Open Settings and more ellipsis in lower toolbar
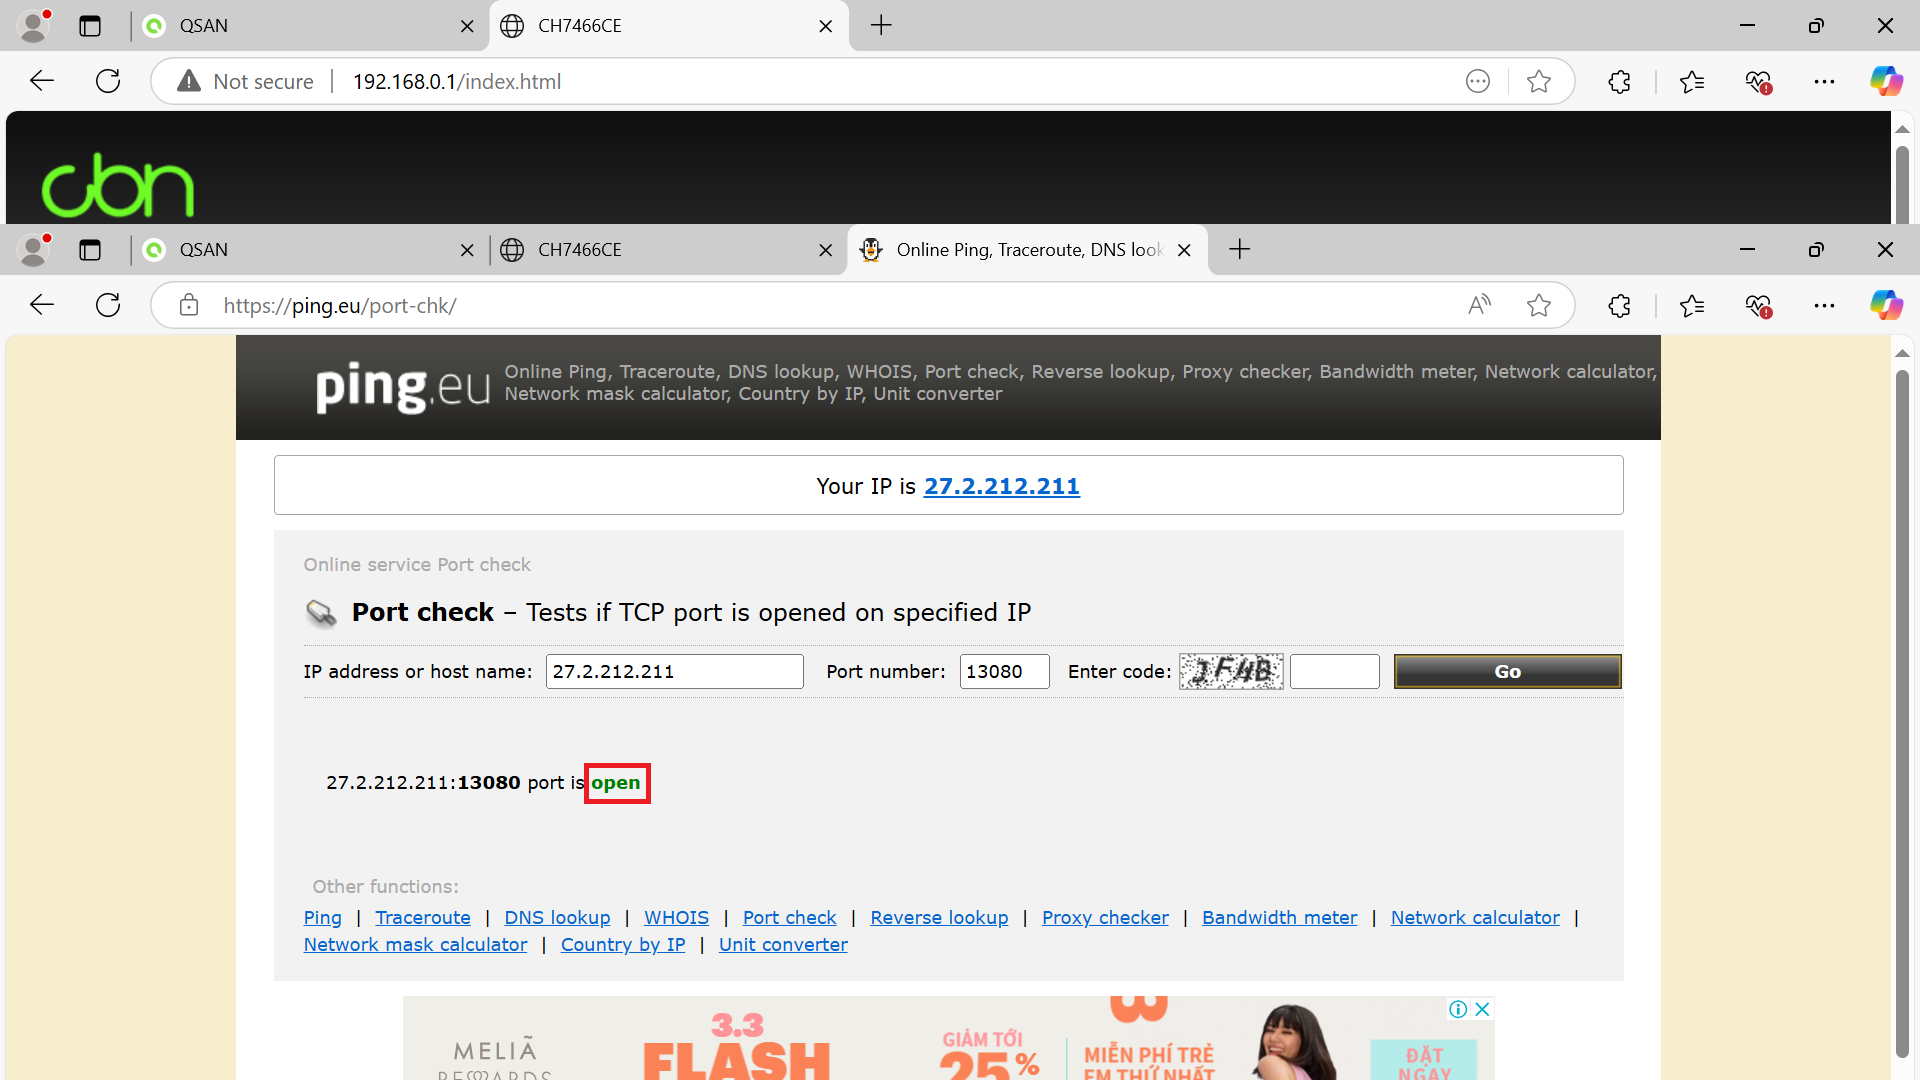The width and height of the screenshot is (1920, 1080). click(1824, 305)
